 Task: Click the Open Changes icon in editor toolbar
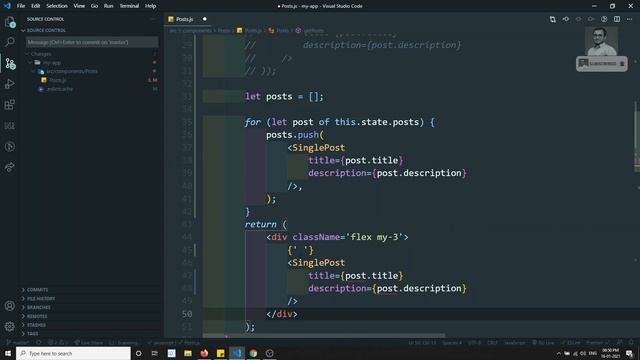coord(553,19)
